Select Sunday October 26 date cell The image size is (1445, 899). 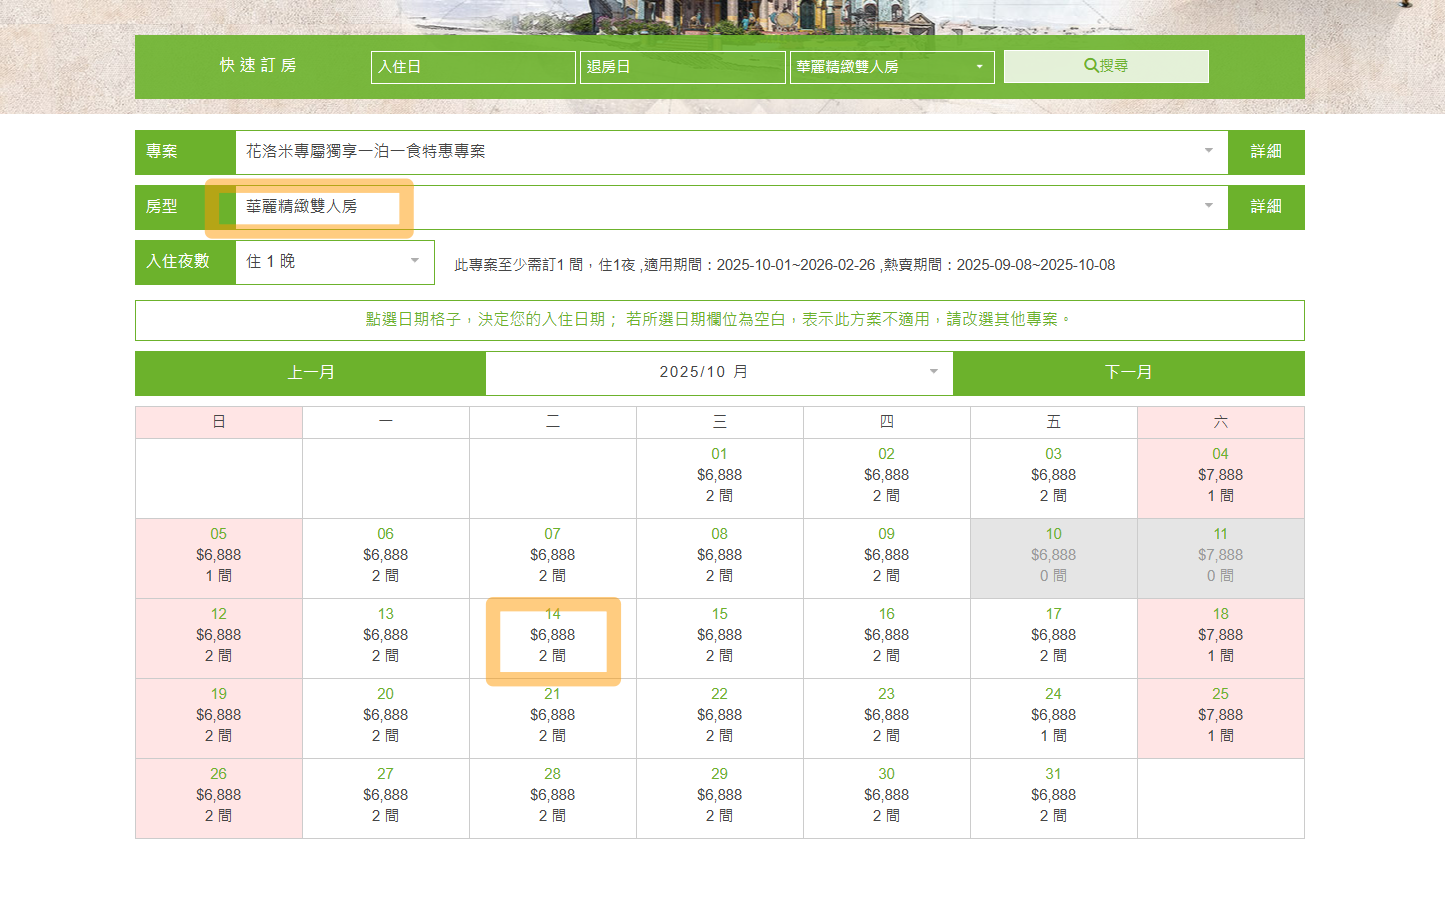[x=218, y=796]
